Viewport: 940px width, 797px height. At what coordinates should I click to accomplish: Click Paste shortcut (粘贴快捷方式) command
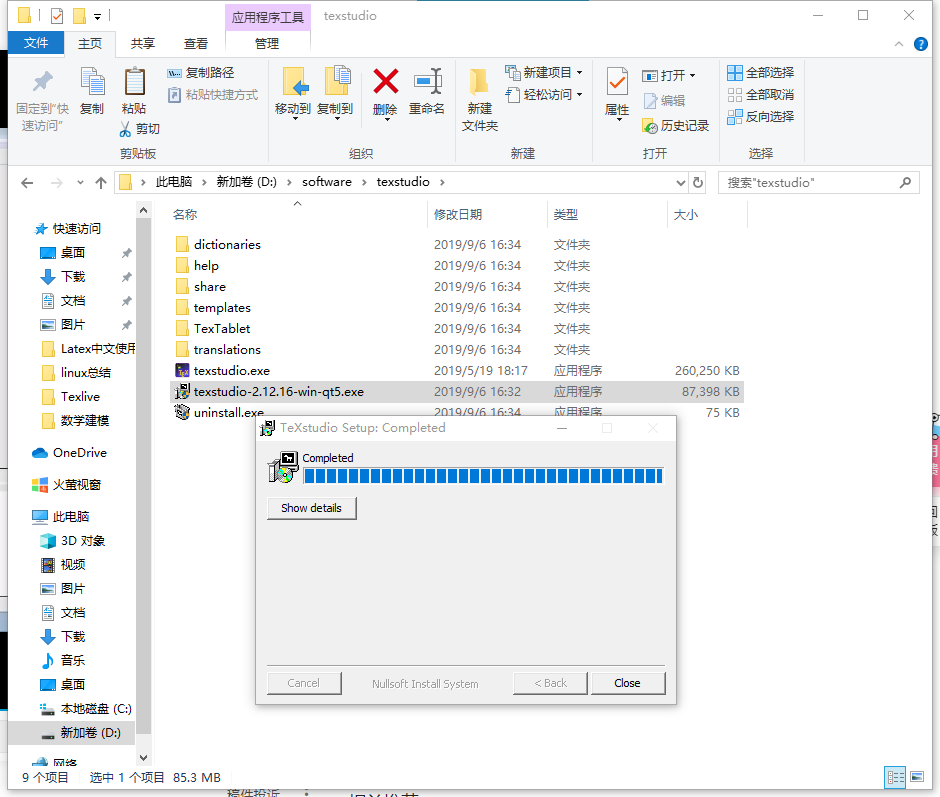tap(213, 95)
